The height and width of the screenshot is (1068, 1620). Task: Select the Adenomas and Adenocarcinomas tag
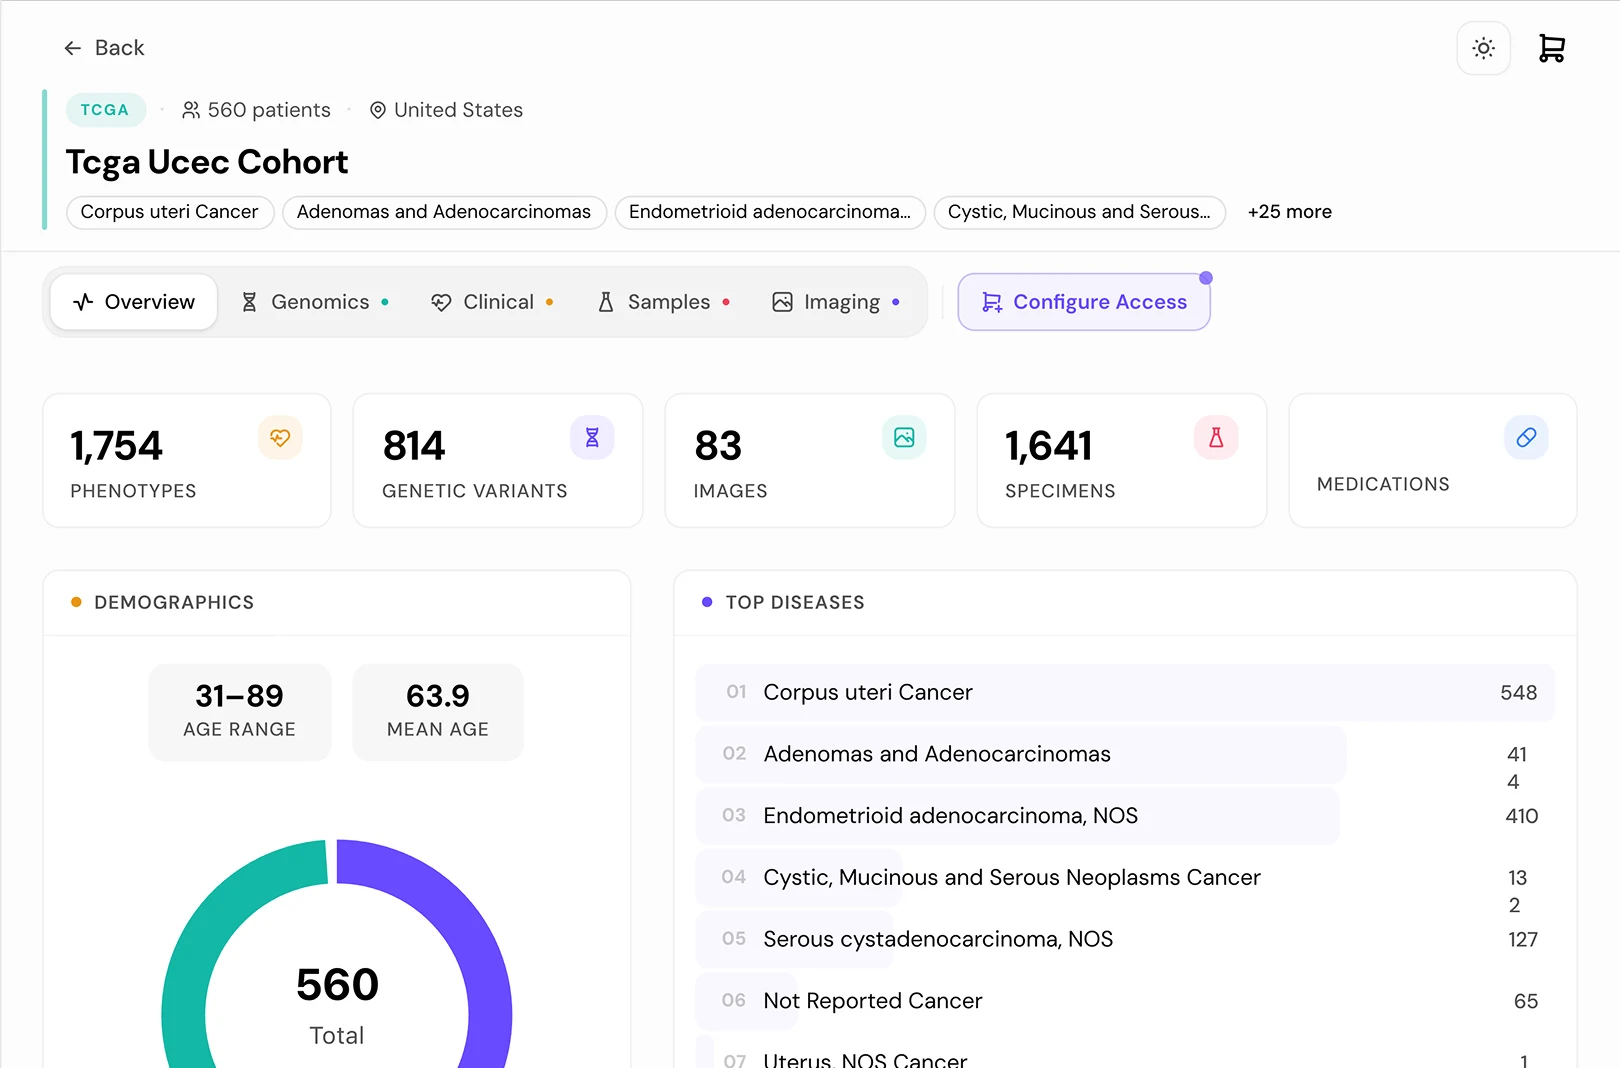(444, 212)
